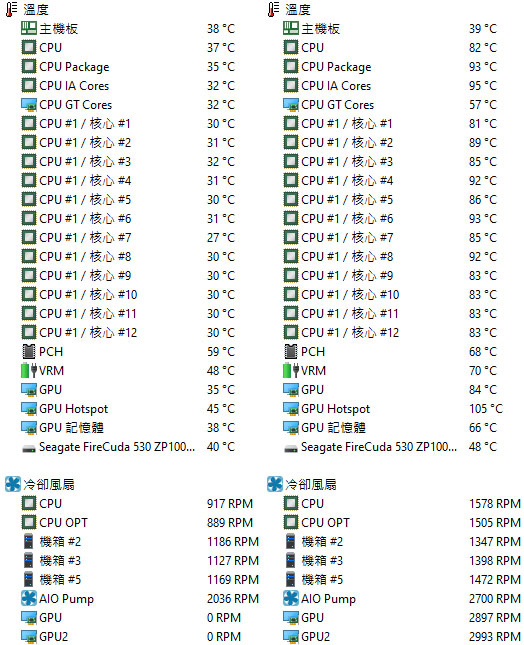Select GPU2 fan icon in 2993 RPM row
The image size is (524, 645).
tap(291, 636)
